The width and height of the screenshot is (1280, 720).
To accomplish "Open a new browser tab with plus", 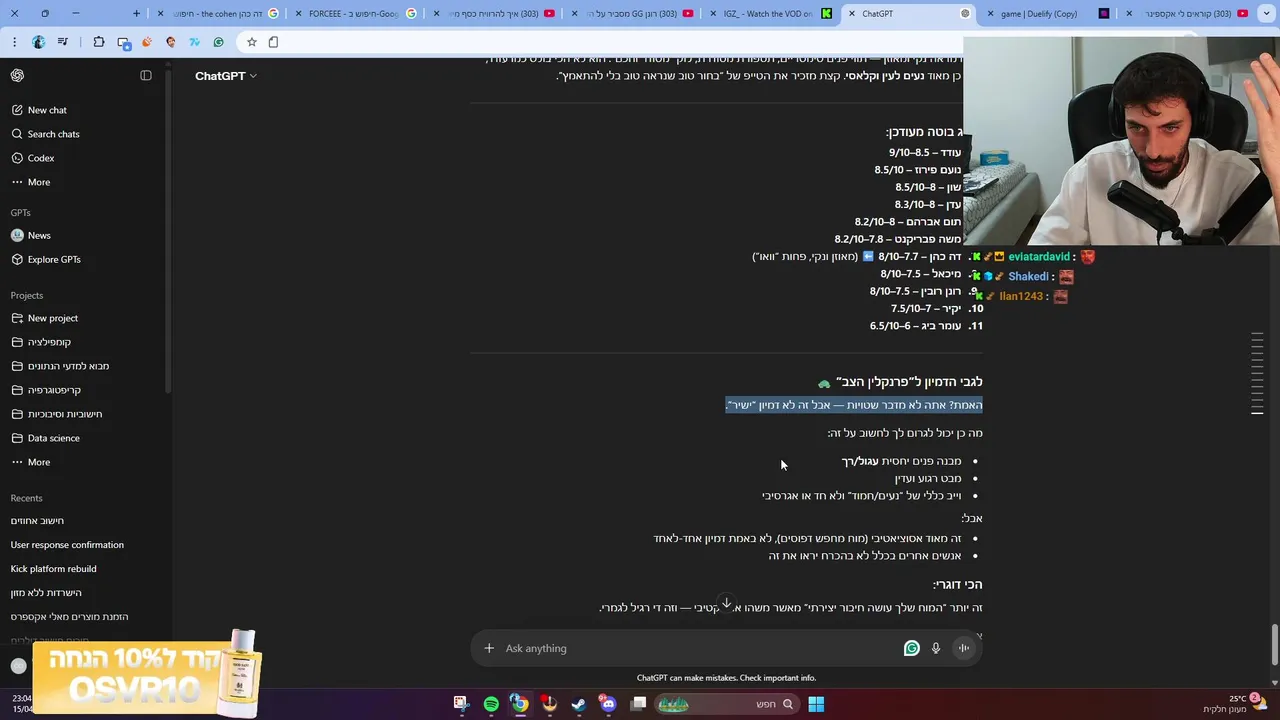I will (137, 14).
